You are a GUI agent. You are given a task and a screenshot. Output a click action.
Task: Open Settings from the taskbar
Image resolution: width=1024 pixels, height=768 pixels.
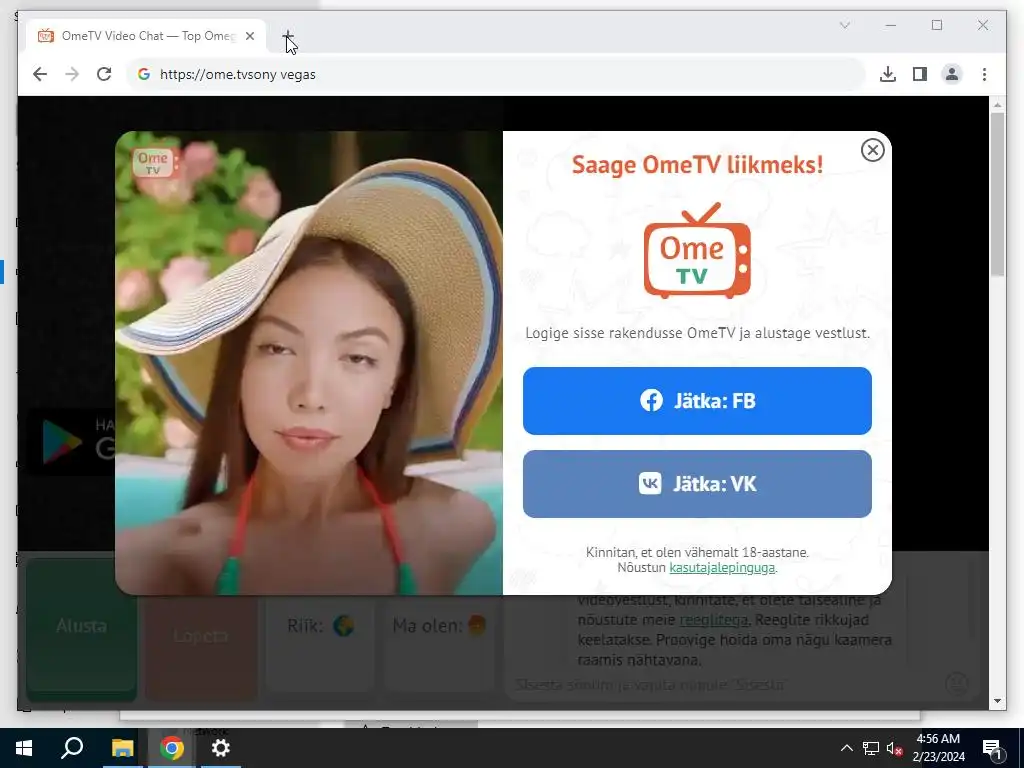point(221,748)
